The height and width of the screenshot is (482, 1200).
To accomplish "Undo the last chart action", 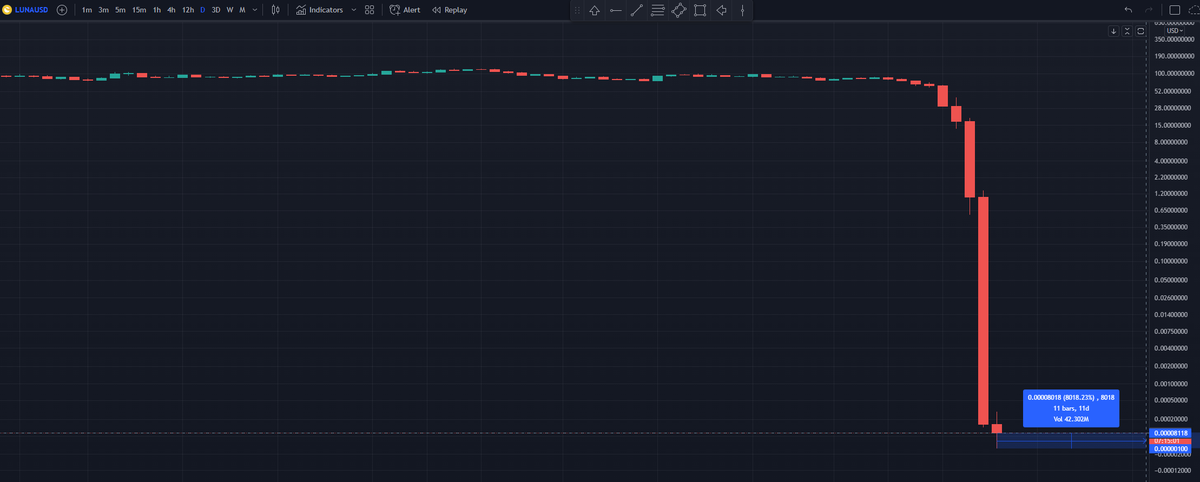I will coord(1129,10).
